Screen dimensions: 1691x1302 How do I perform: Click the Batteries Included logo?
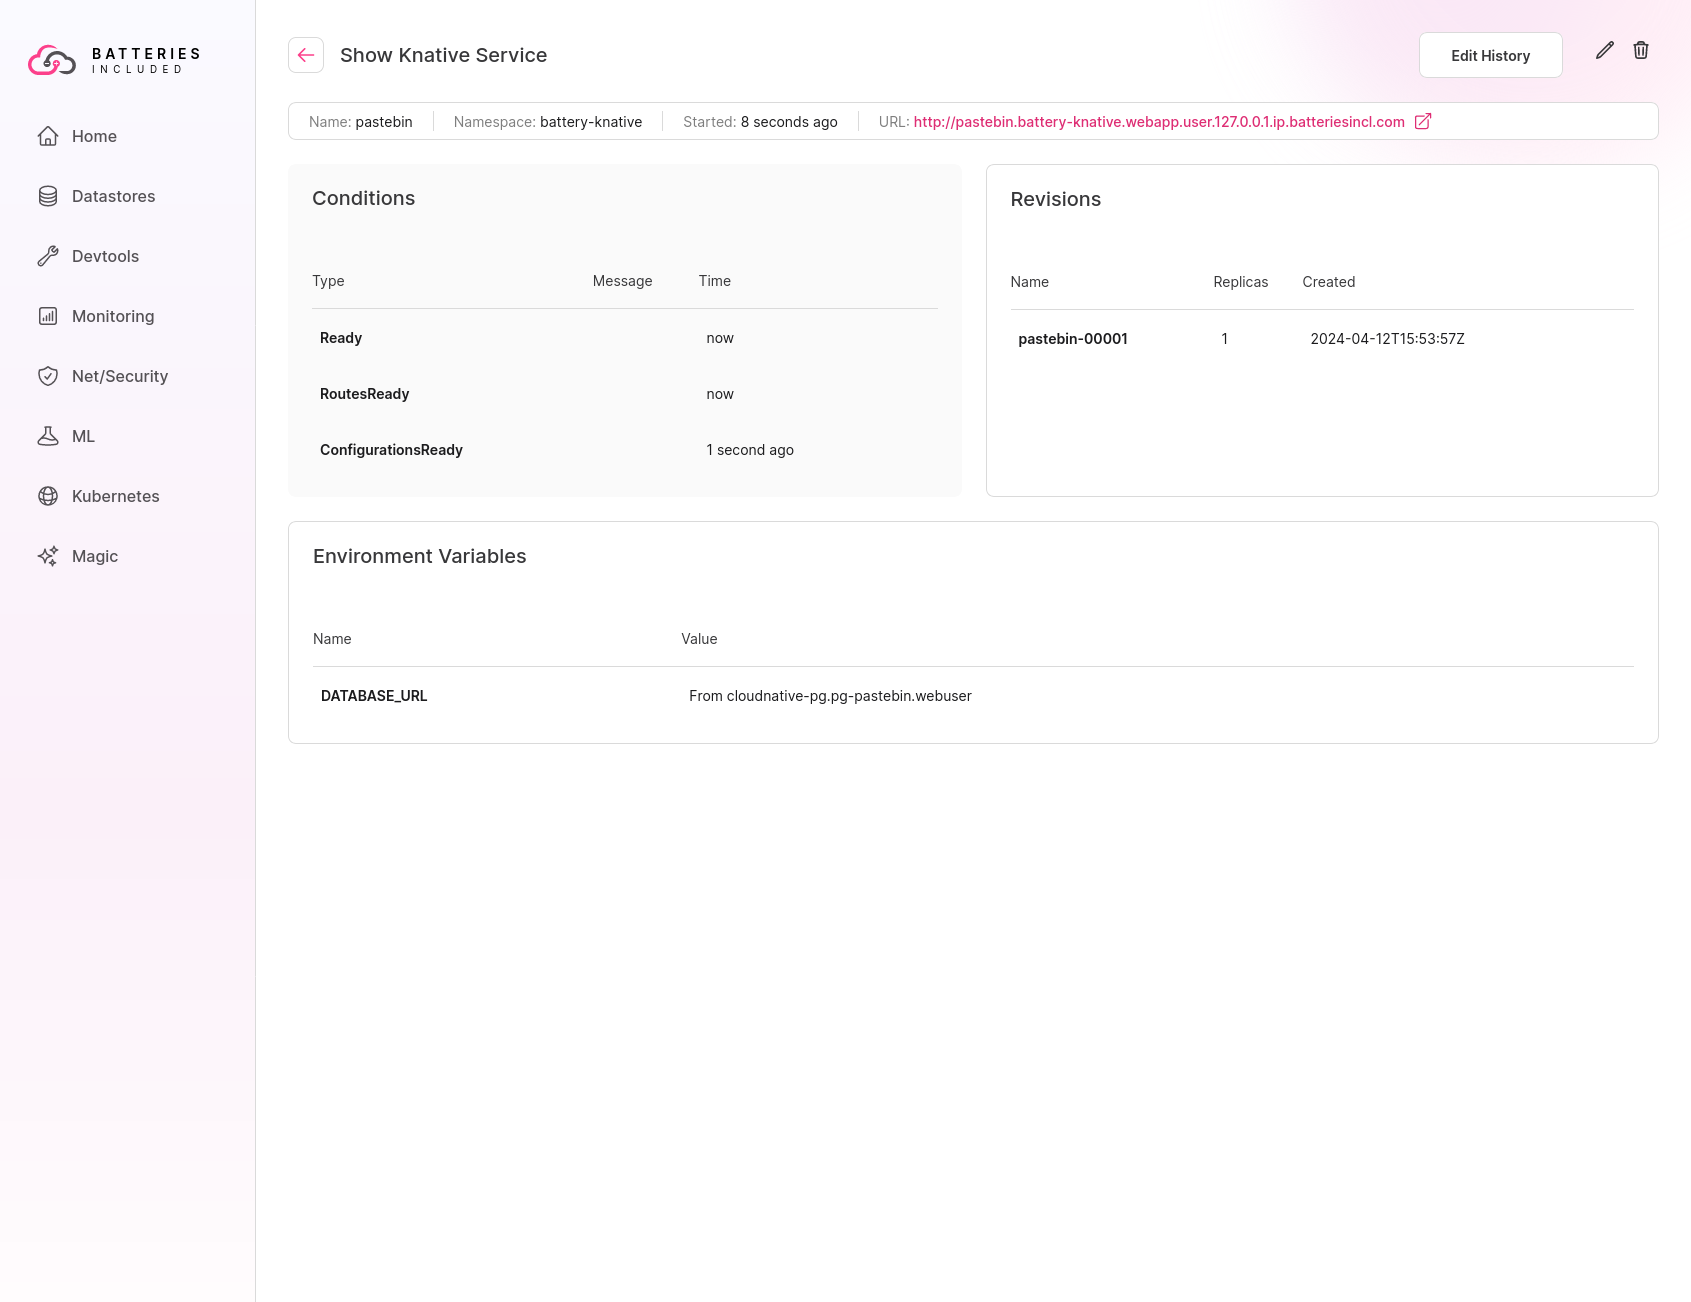point(114,60)
